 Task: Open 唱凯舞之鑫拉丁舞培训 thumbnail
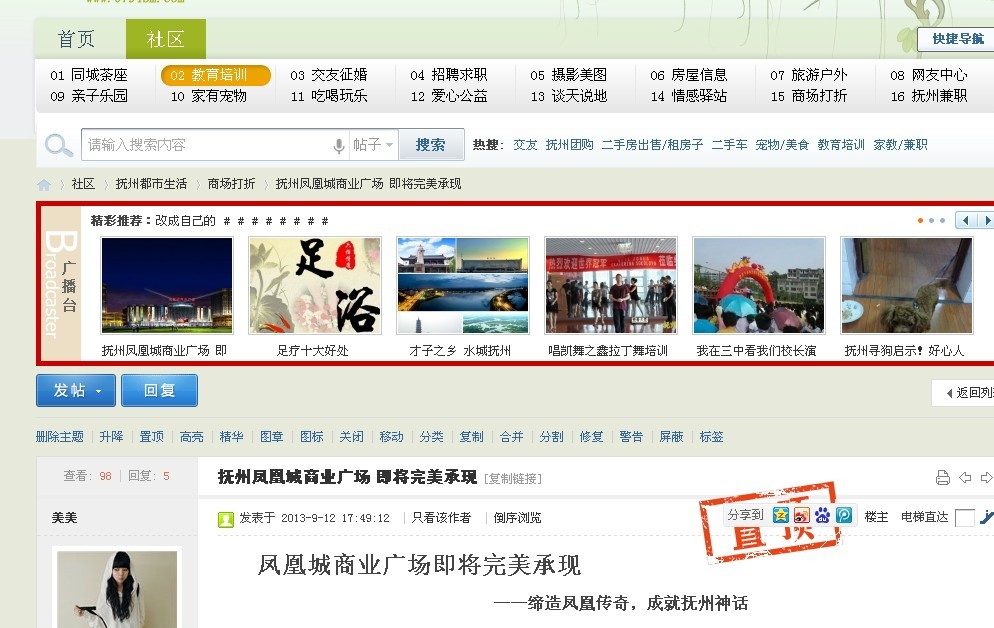[x=611, y=285]
